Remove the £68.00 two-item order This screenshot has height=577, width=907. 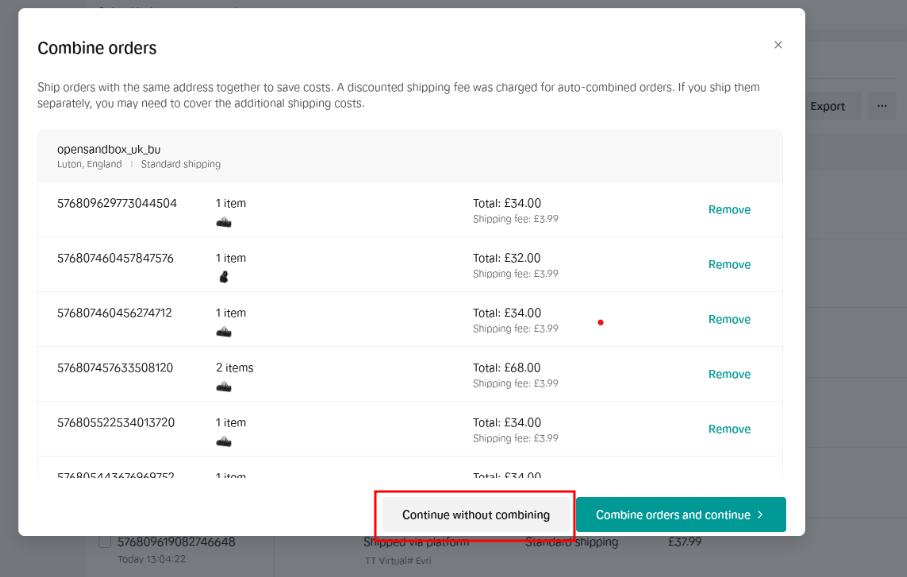[x=729, y=374]
